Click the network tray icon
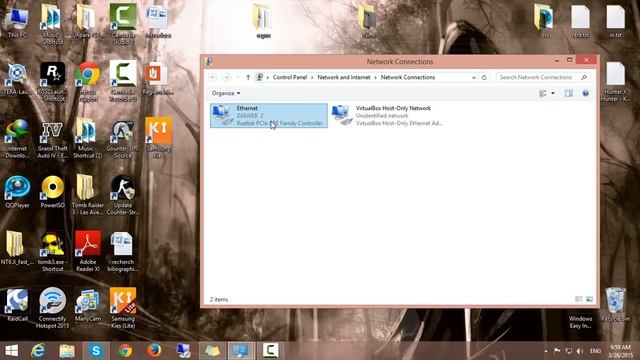This screenshot has width=640, height=360. pos(569,351)
